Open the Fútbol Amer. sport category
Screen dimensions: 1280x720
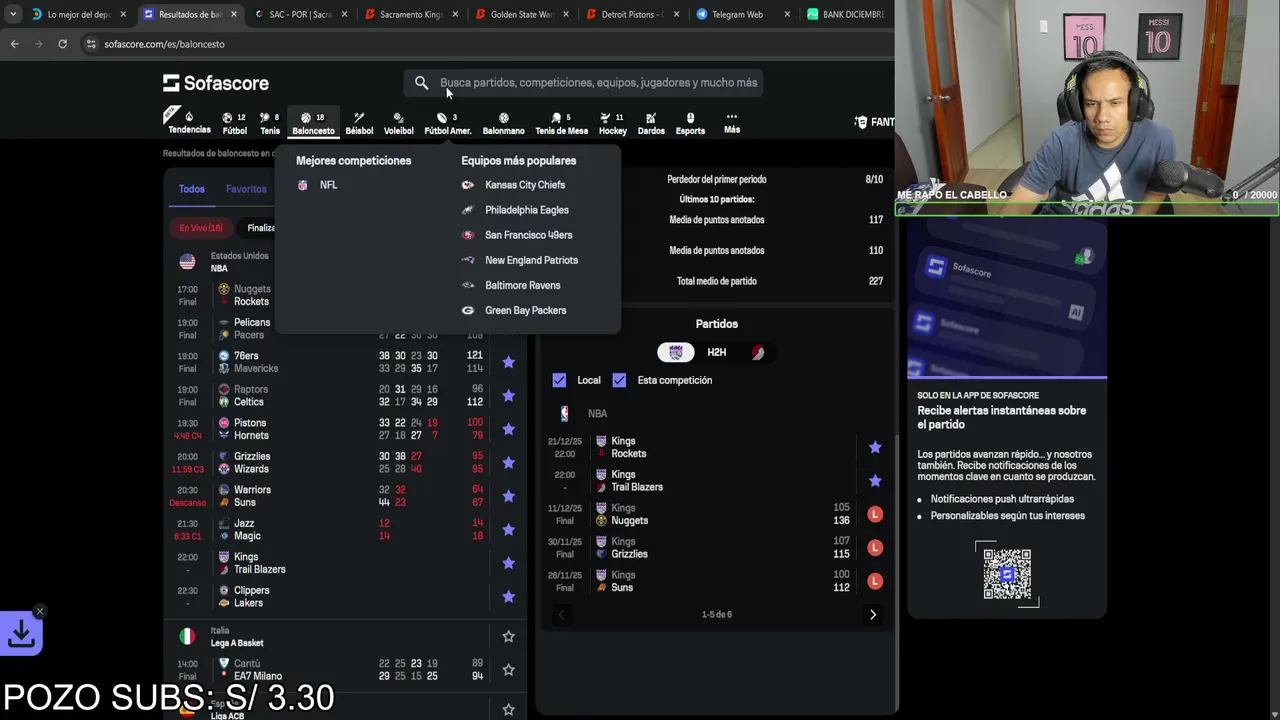[447, 123]
